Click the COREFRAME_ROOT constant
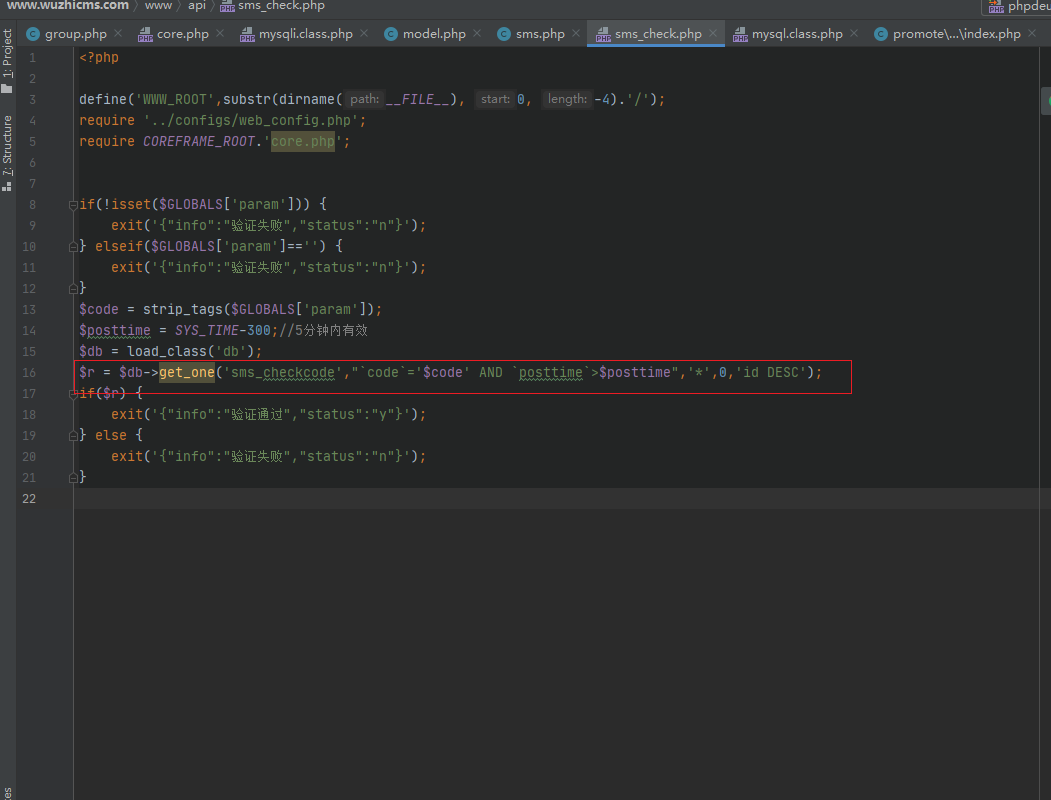The image size is (1051, 800). pyautogui.click(x=198, y=141)
